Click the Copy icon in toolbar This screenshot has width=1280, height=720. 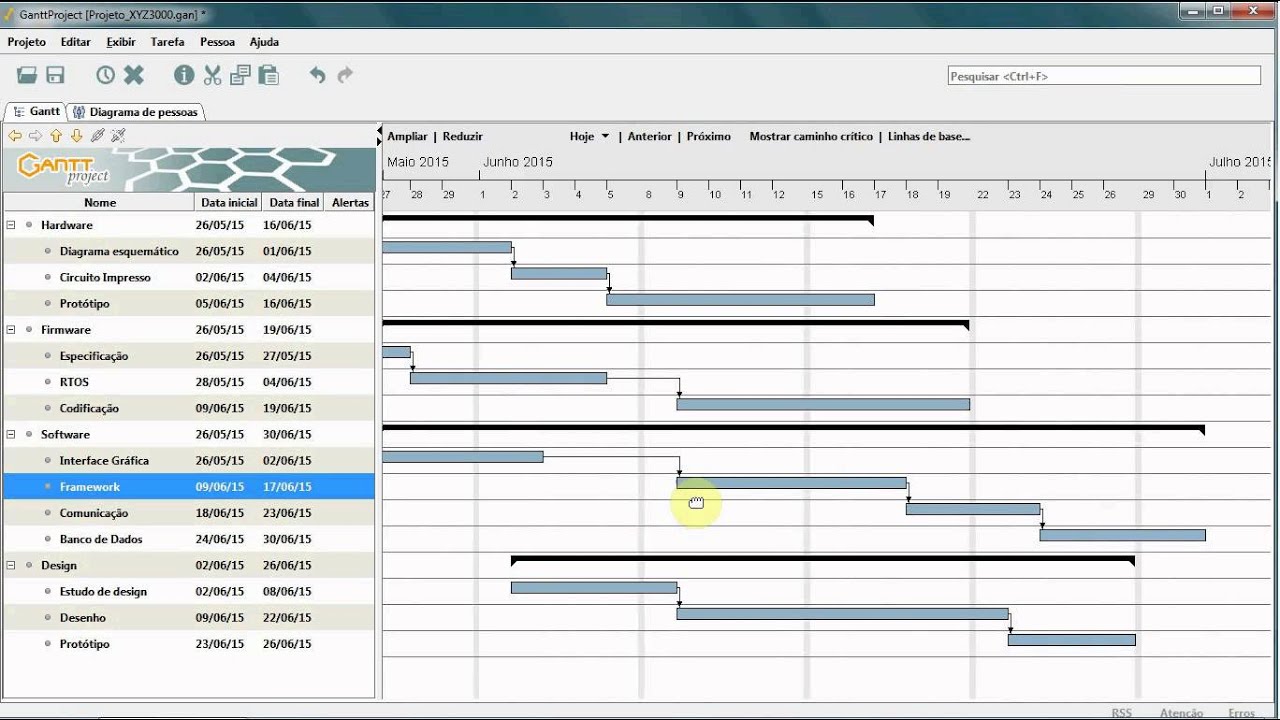click(240, 75)
